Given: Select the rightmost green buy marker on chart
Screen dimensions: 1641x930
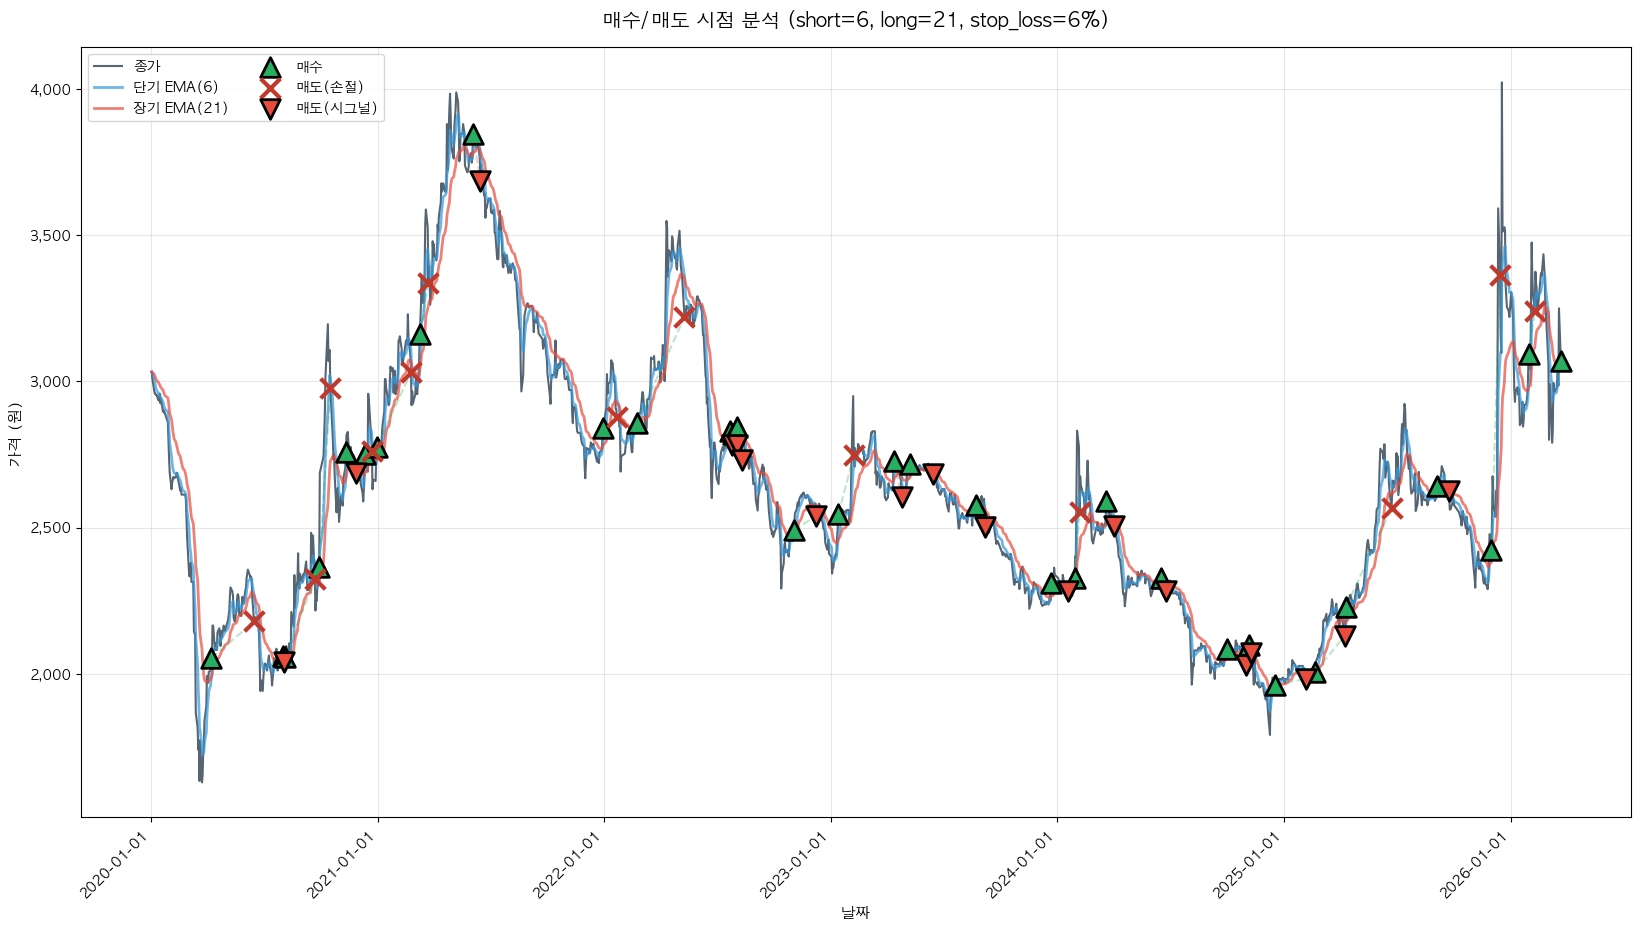Looking at the screenshot, I should (x=1561, y=362).
